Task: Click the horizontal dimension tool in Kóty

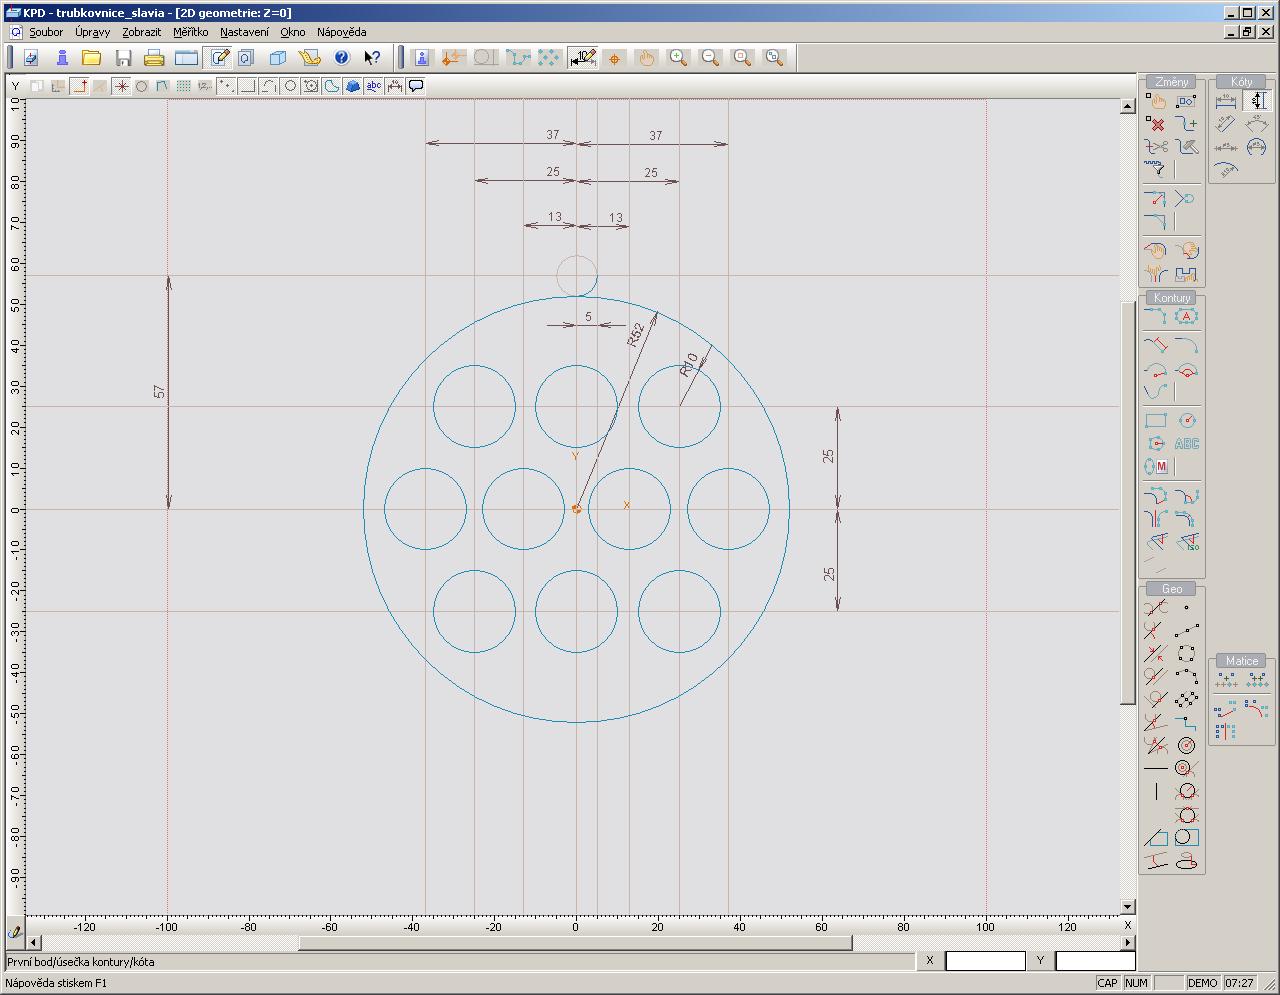Action: tap(1226, 101)
